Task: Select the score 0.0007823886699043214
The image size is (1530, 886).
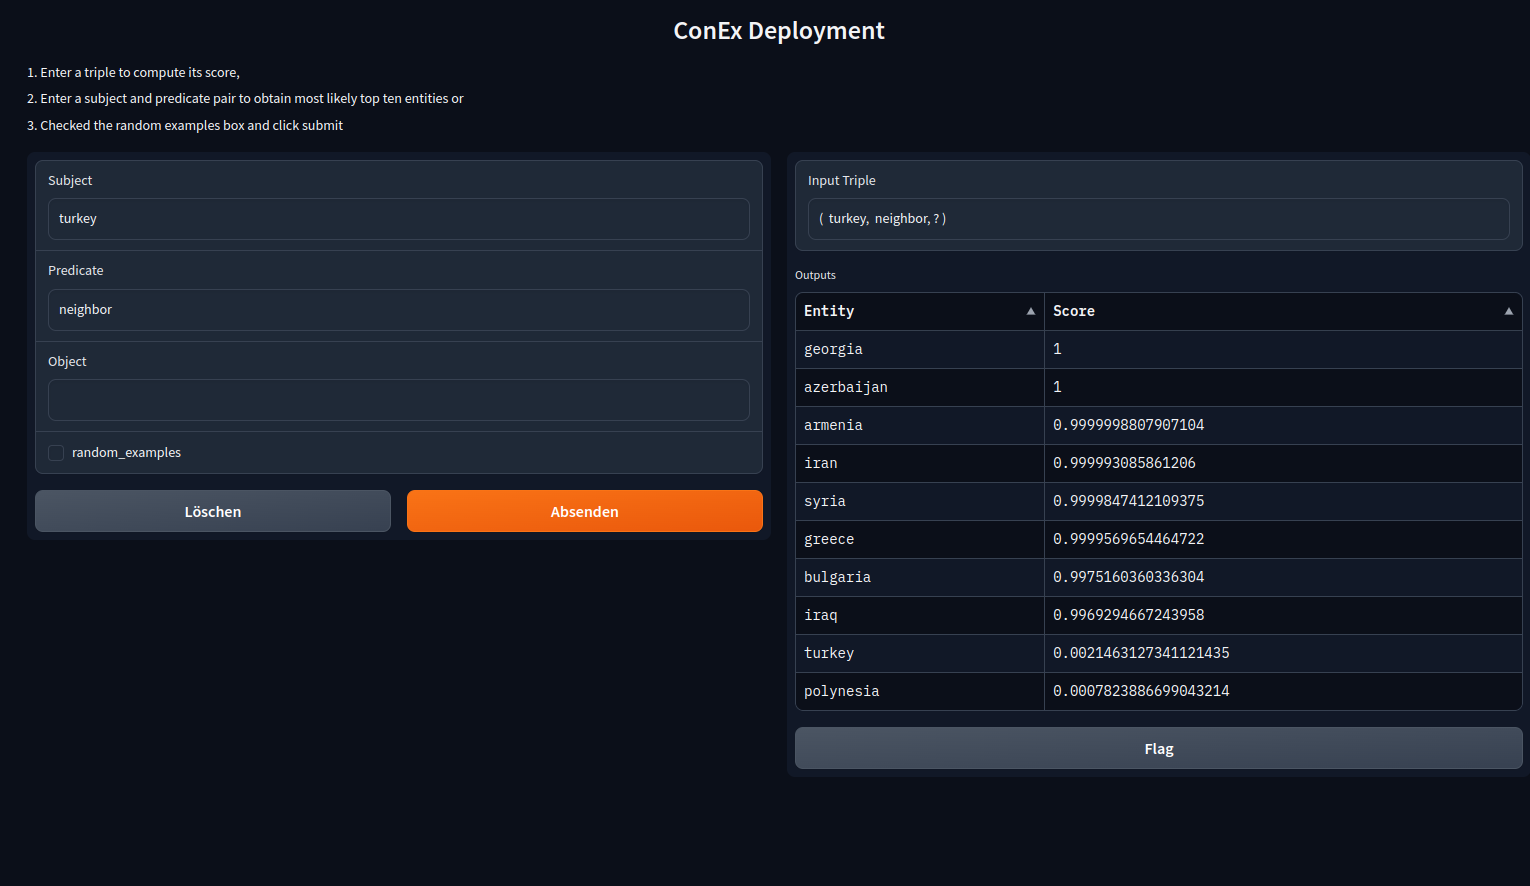Action: click(x=1283, y=691)
